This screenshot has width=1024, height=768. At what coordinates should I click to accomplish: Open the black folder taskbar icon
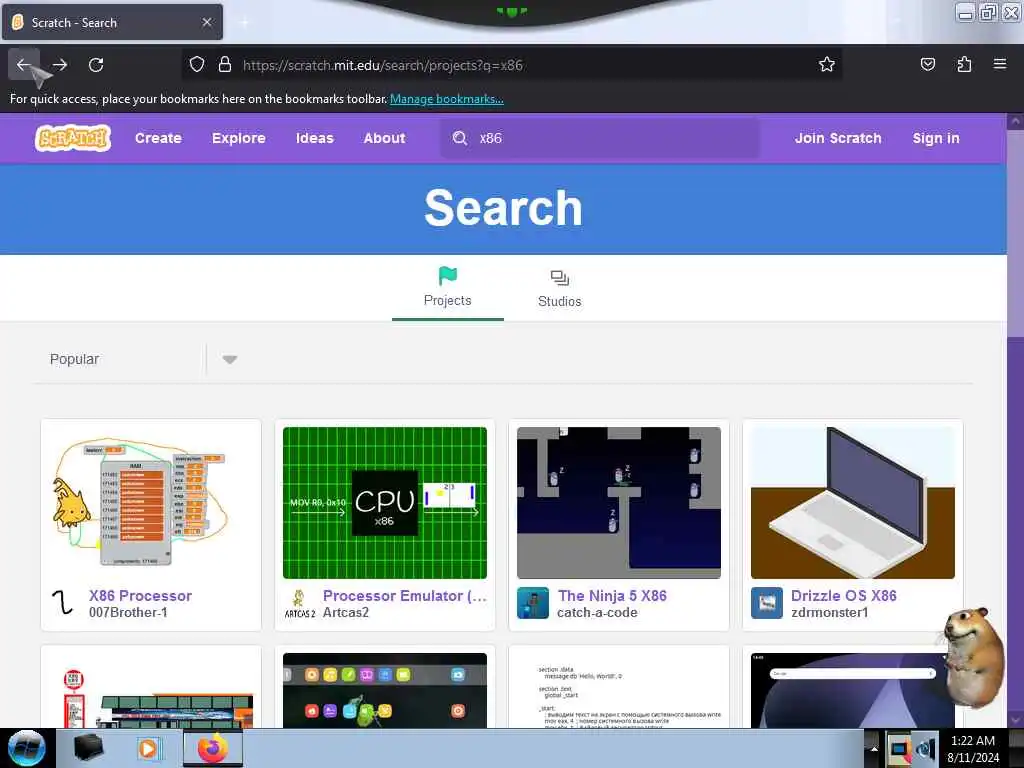(88, 748)
